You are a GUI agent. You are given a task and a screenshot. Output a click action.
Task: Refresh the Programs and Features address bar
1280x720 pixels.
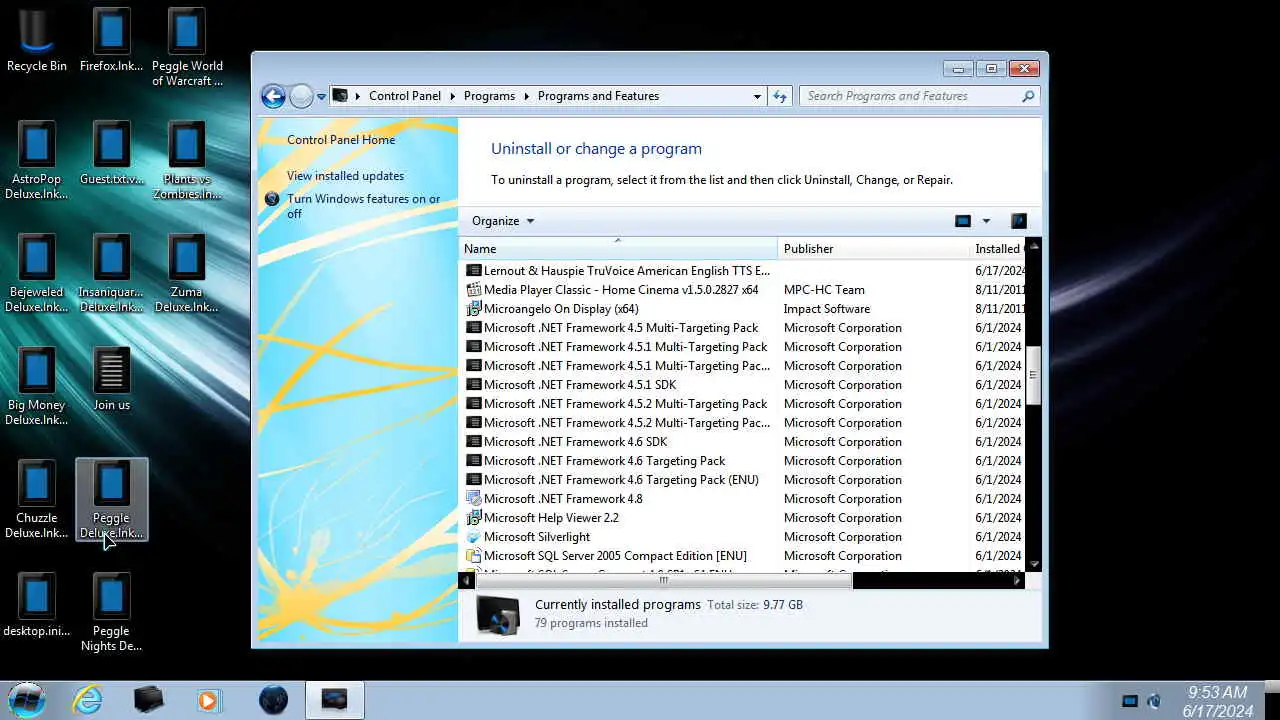pos(782,96)
